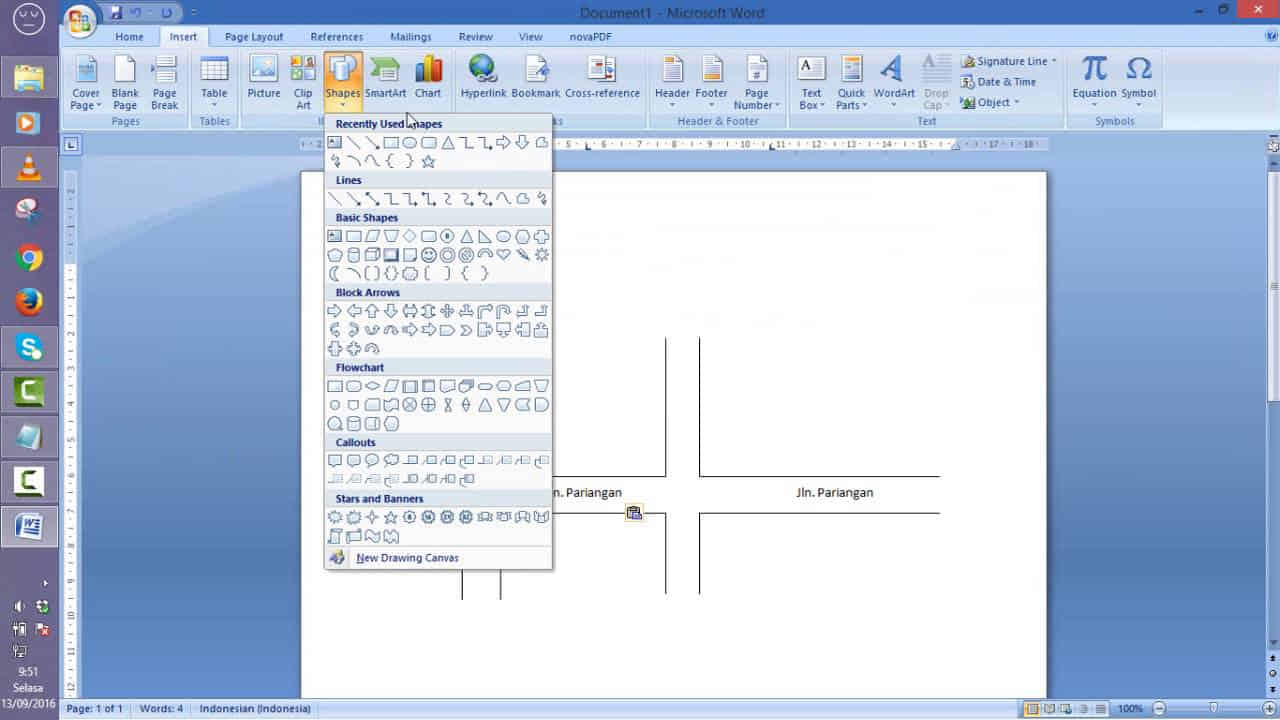The width and height of the screenshot is (1280, 720).
Task: Open Google Chrome from the taskbar
Action: click(29, 258)
